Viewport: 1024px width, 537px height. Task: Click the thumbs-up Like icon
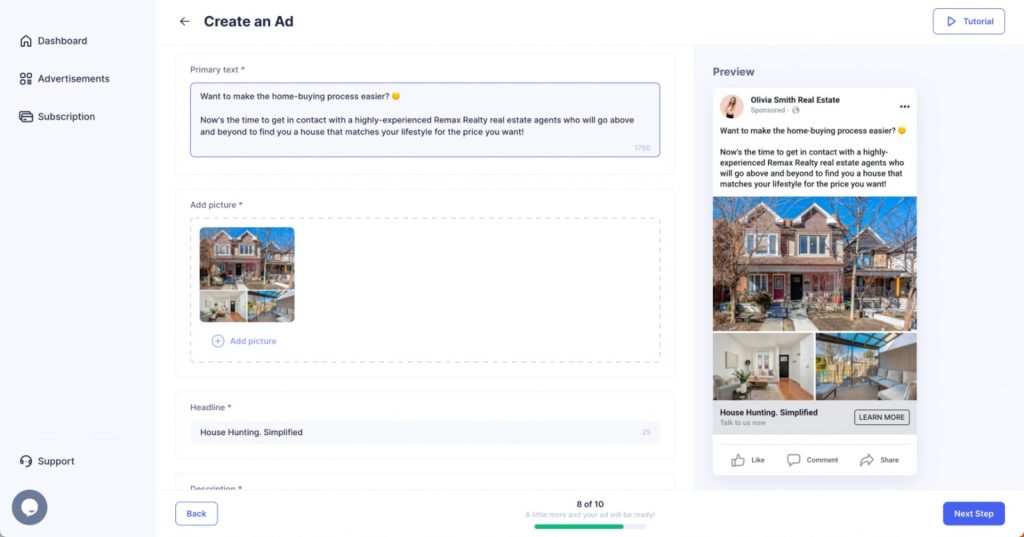[738, 460]
